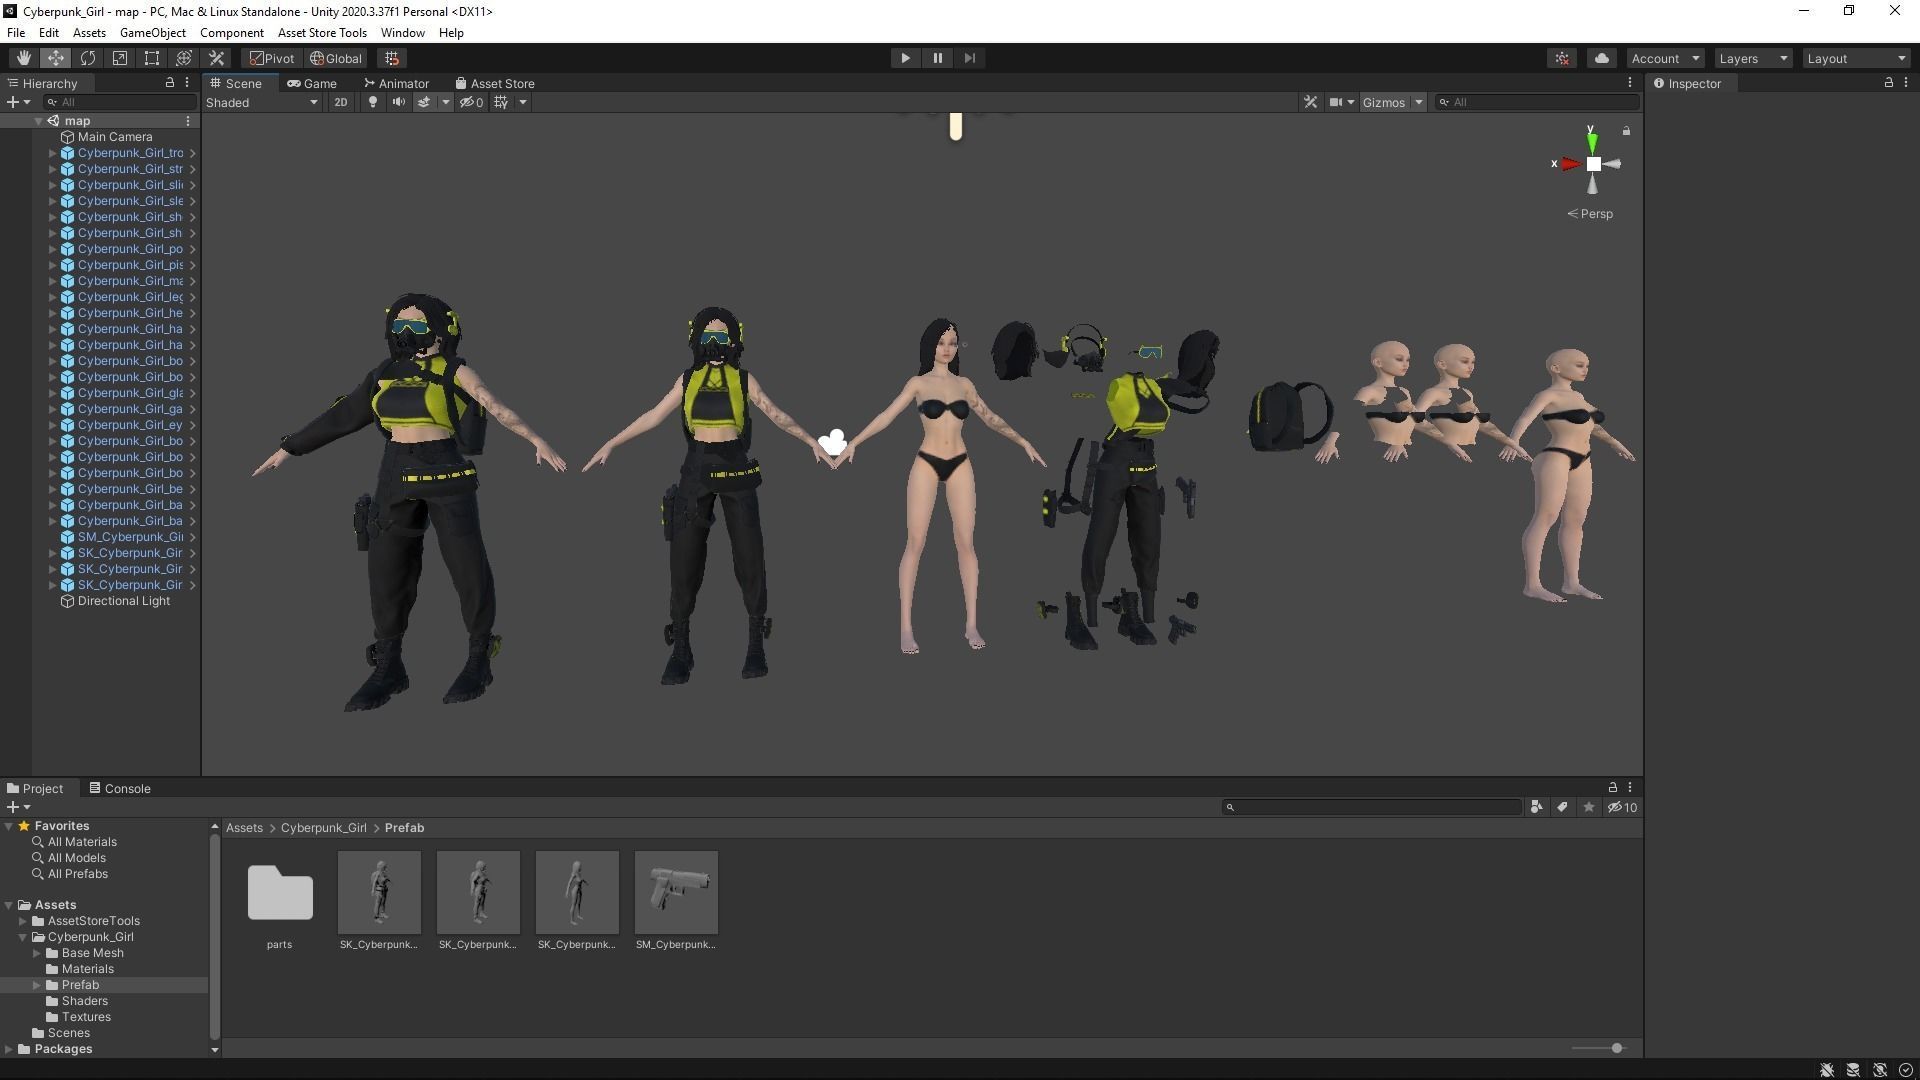Screen dimensions: 1920x1080
Task: Open the Window menu
Action: pyautogui.click(x=403, y=32)
